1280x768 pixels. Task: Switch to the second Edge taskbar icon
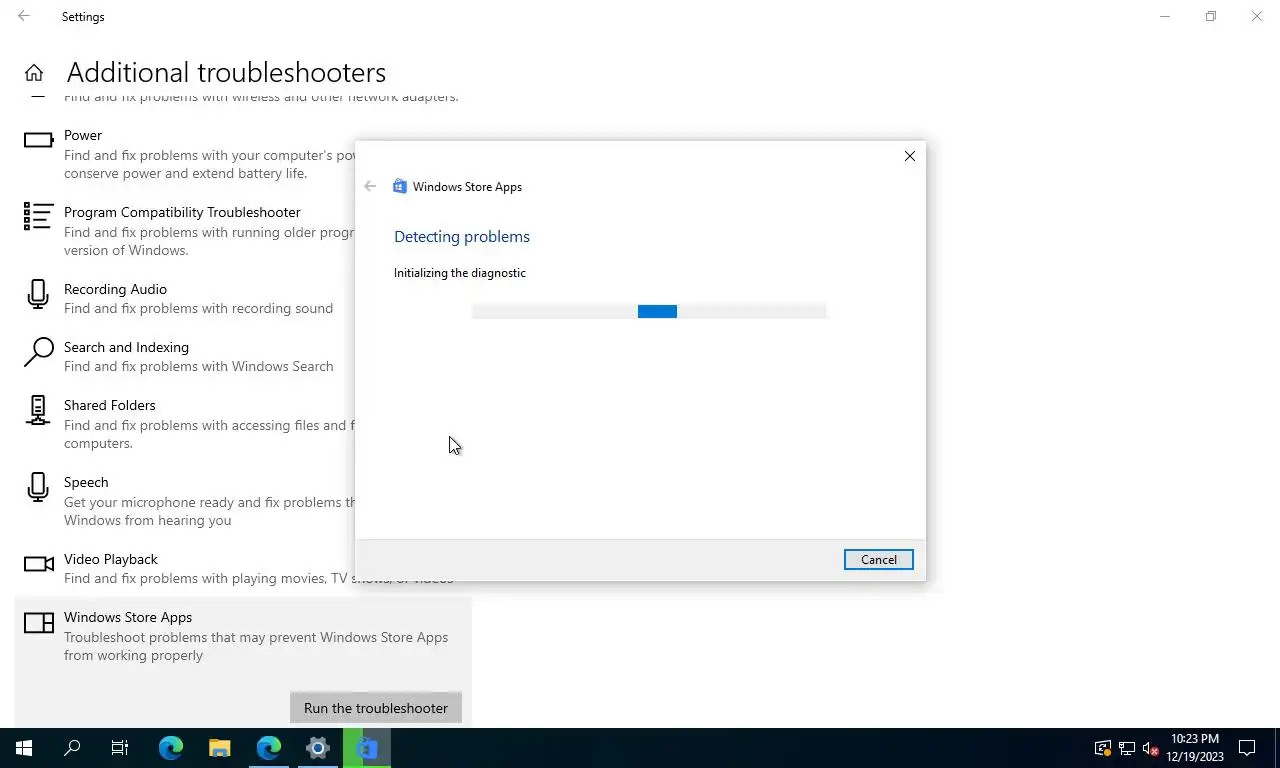pos(269,748)
